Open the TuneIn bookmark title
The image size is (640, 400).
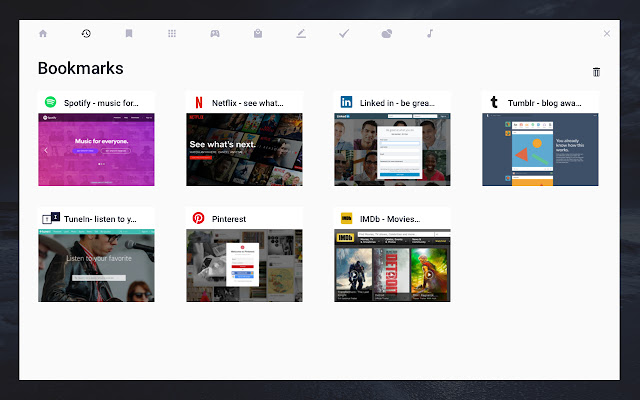[100, 219]
